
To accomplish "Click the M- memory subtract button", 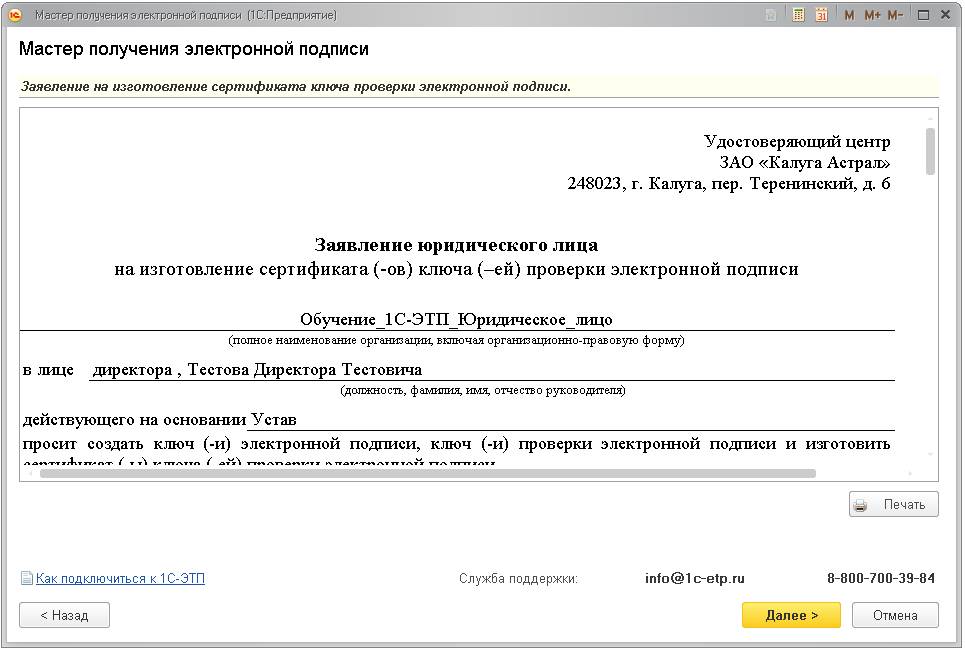I will tap(895, 15).
